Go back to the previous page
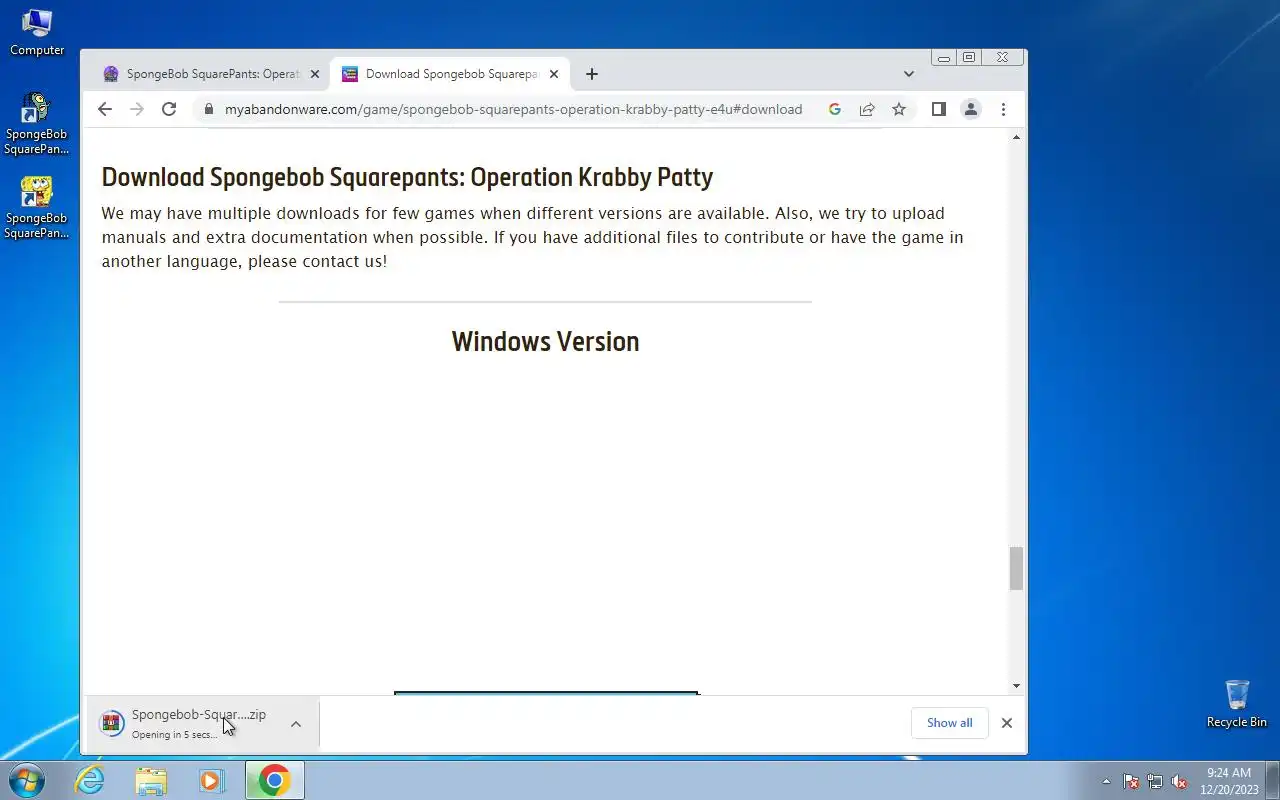 point(105,109)
